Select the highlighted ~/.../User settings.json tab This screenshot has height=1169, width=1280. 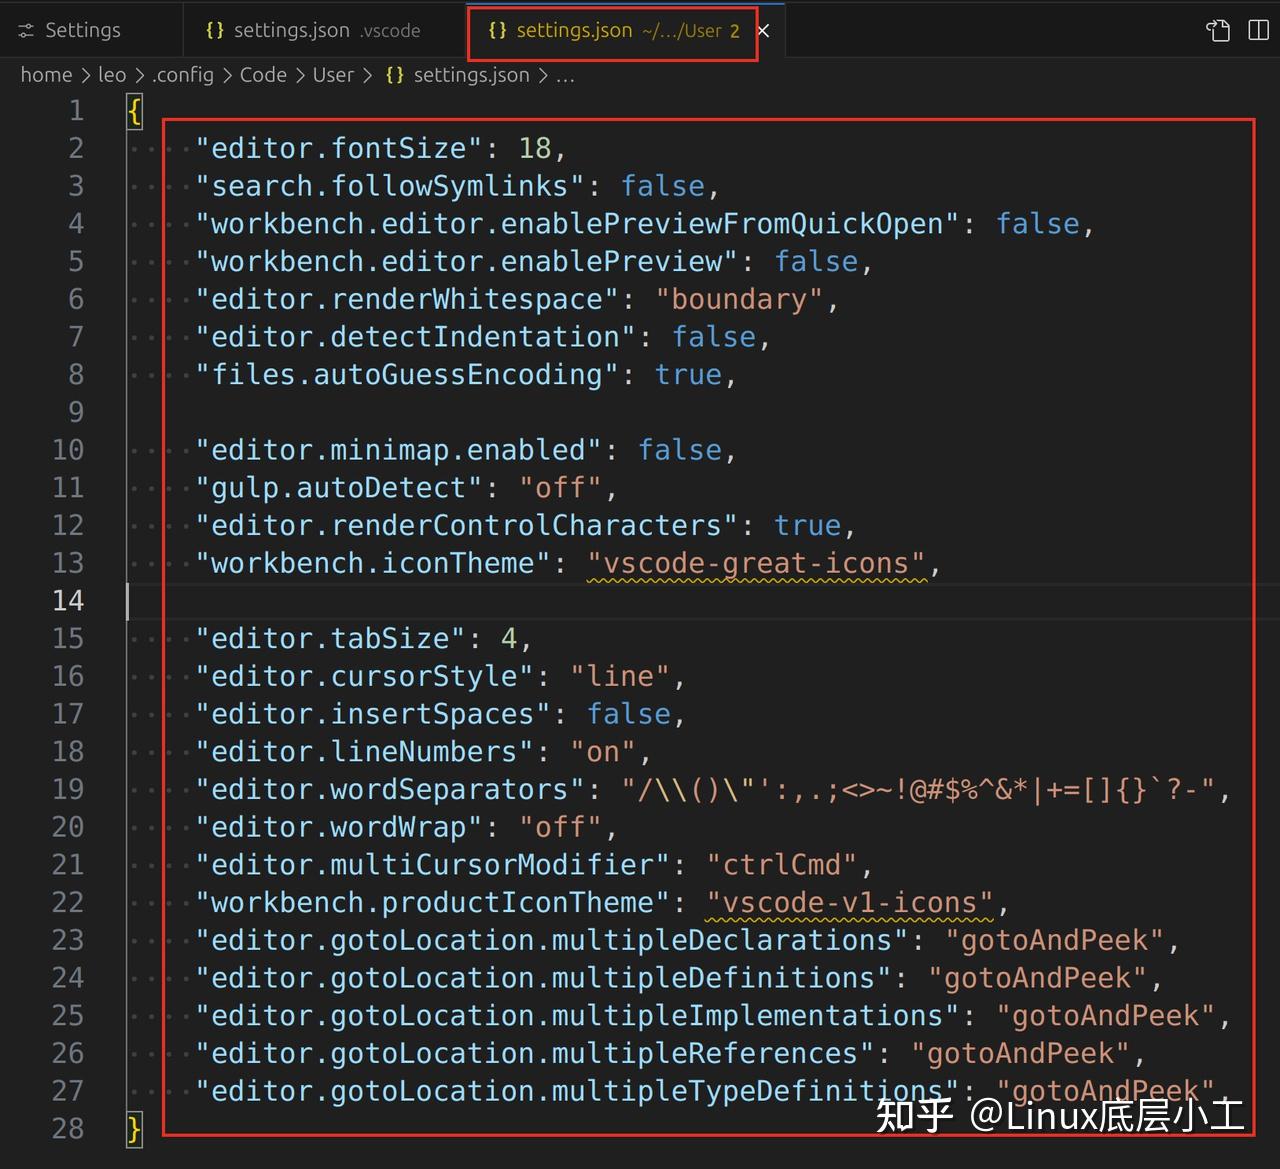click(600, 30)
